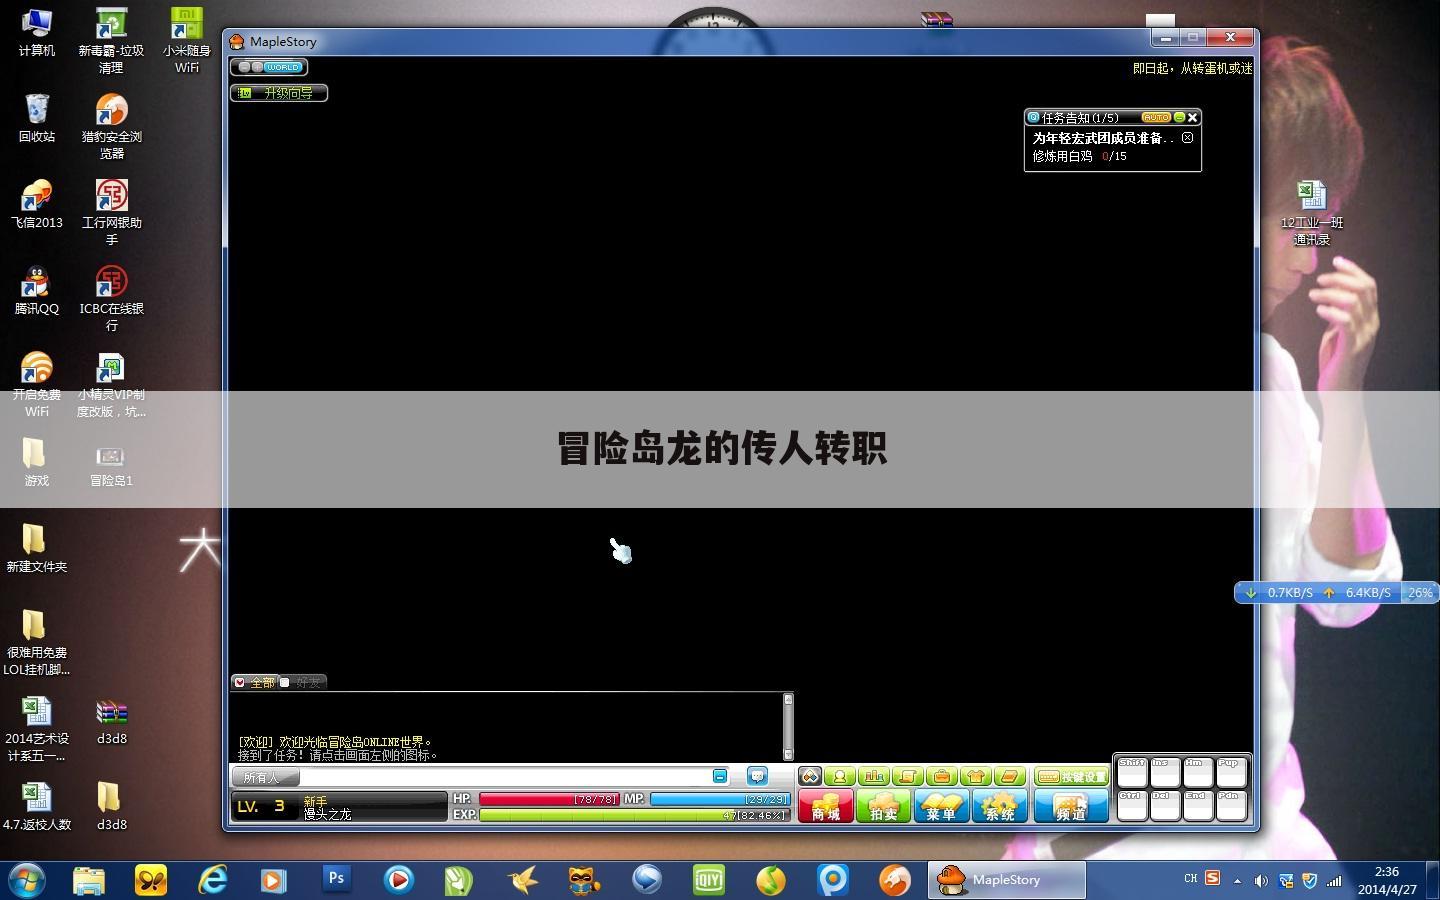Click the Ins quick slot
The image size is (1440, 900).
1165,772
